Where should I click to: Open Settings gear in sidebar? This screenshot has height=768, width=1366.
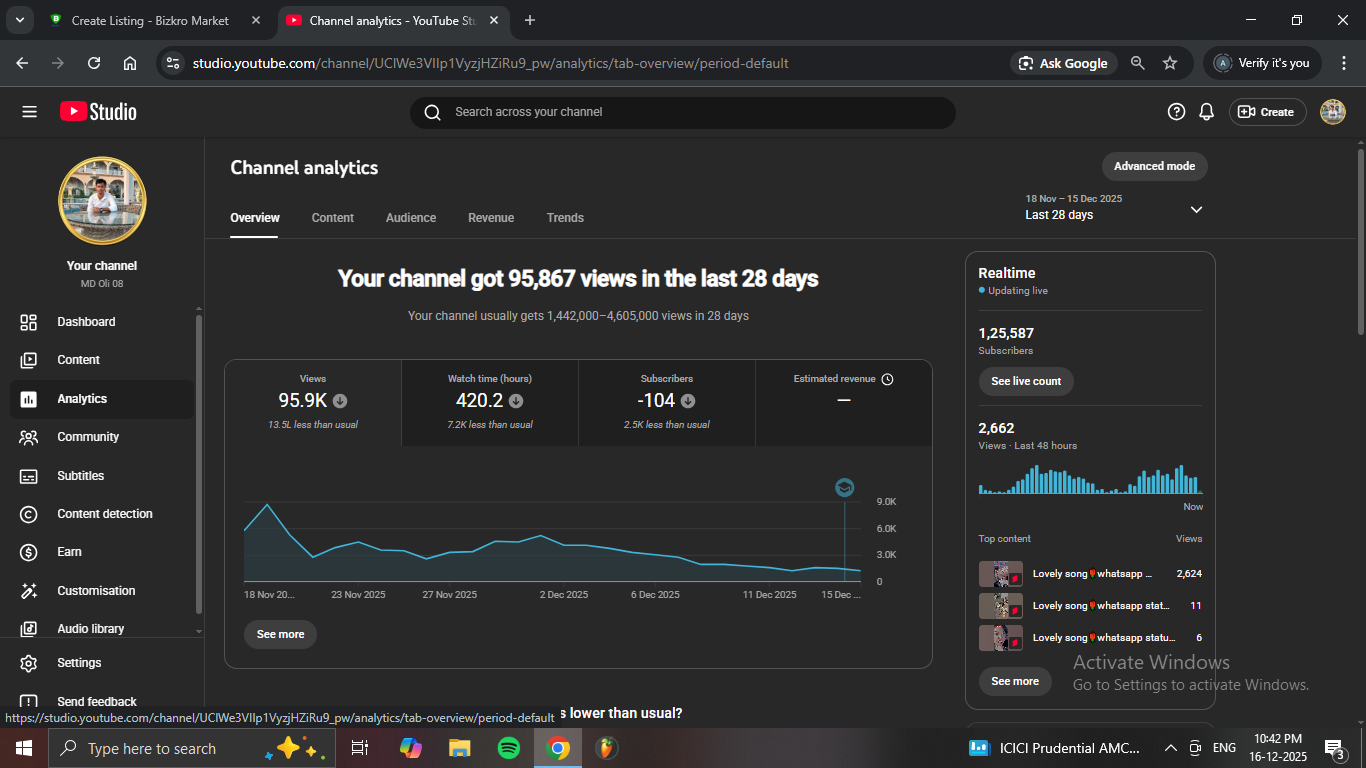point(78,663)
